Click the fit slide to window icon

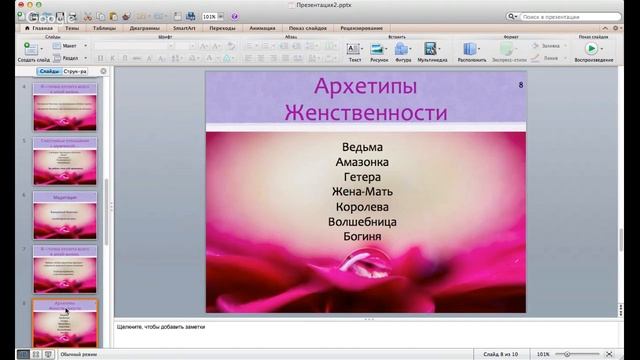(609, 354)
